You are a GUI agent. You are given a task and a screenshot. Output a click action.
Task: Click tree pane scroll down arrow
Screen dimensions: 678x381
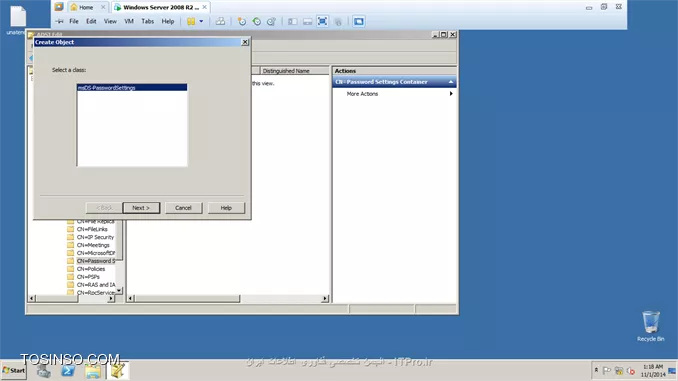pos(119,291)
